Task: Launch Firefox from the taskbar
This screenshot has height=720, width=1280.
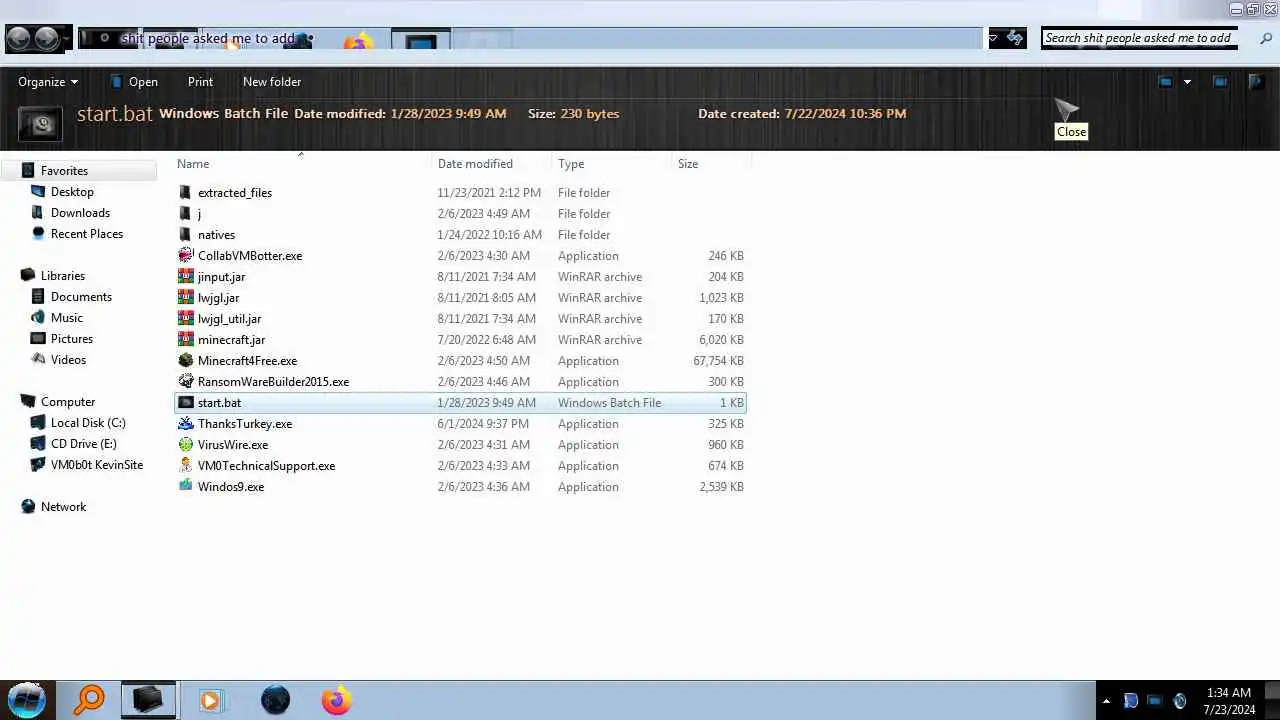Action: [x=336, y=700]
